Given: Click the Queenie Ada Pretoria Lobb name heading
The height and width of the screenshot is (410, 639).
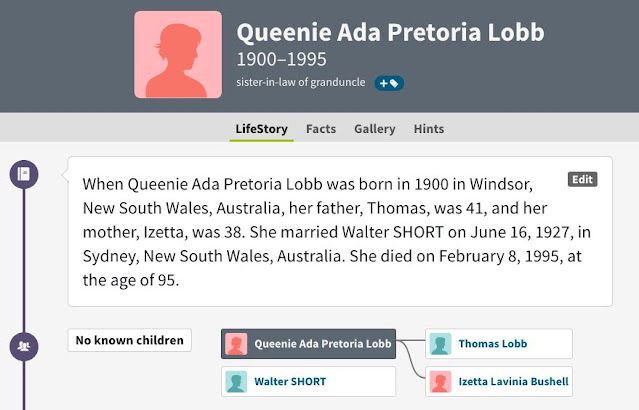Looking at the screenshot, I should pyautogui.click(x=390, y=33).
